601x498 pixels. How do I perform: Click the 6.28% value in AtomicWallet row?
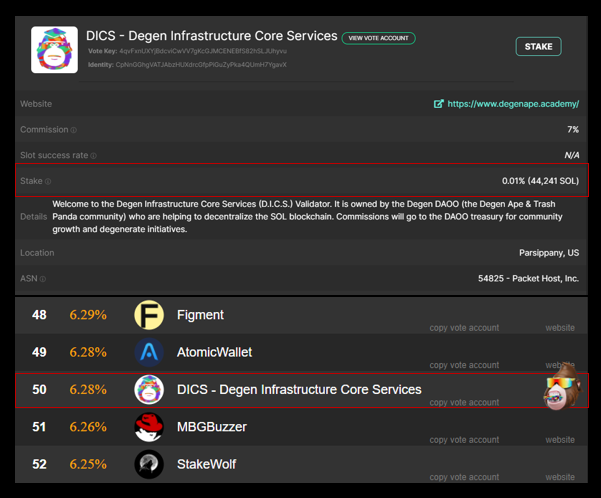(88, 352)
